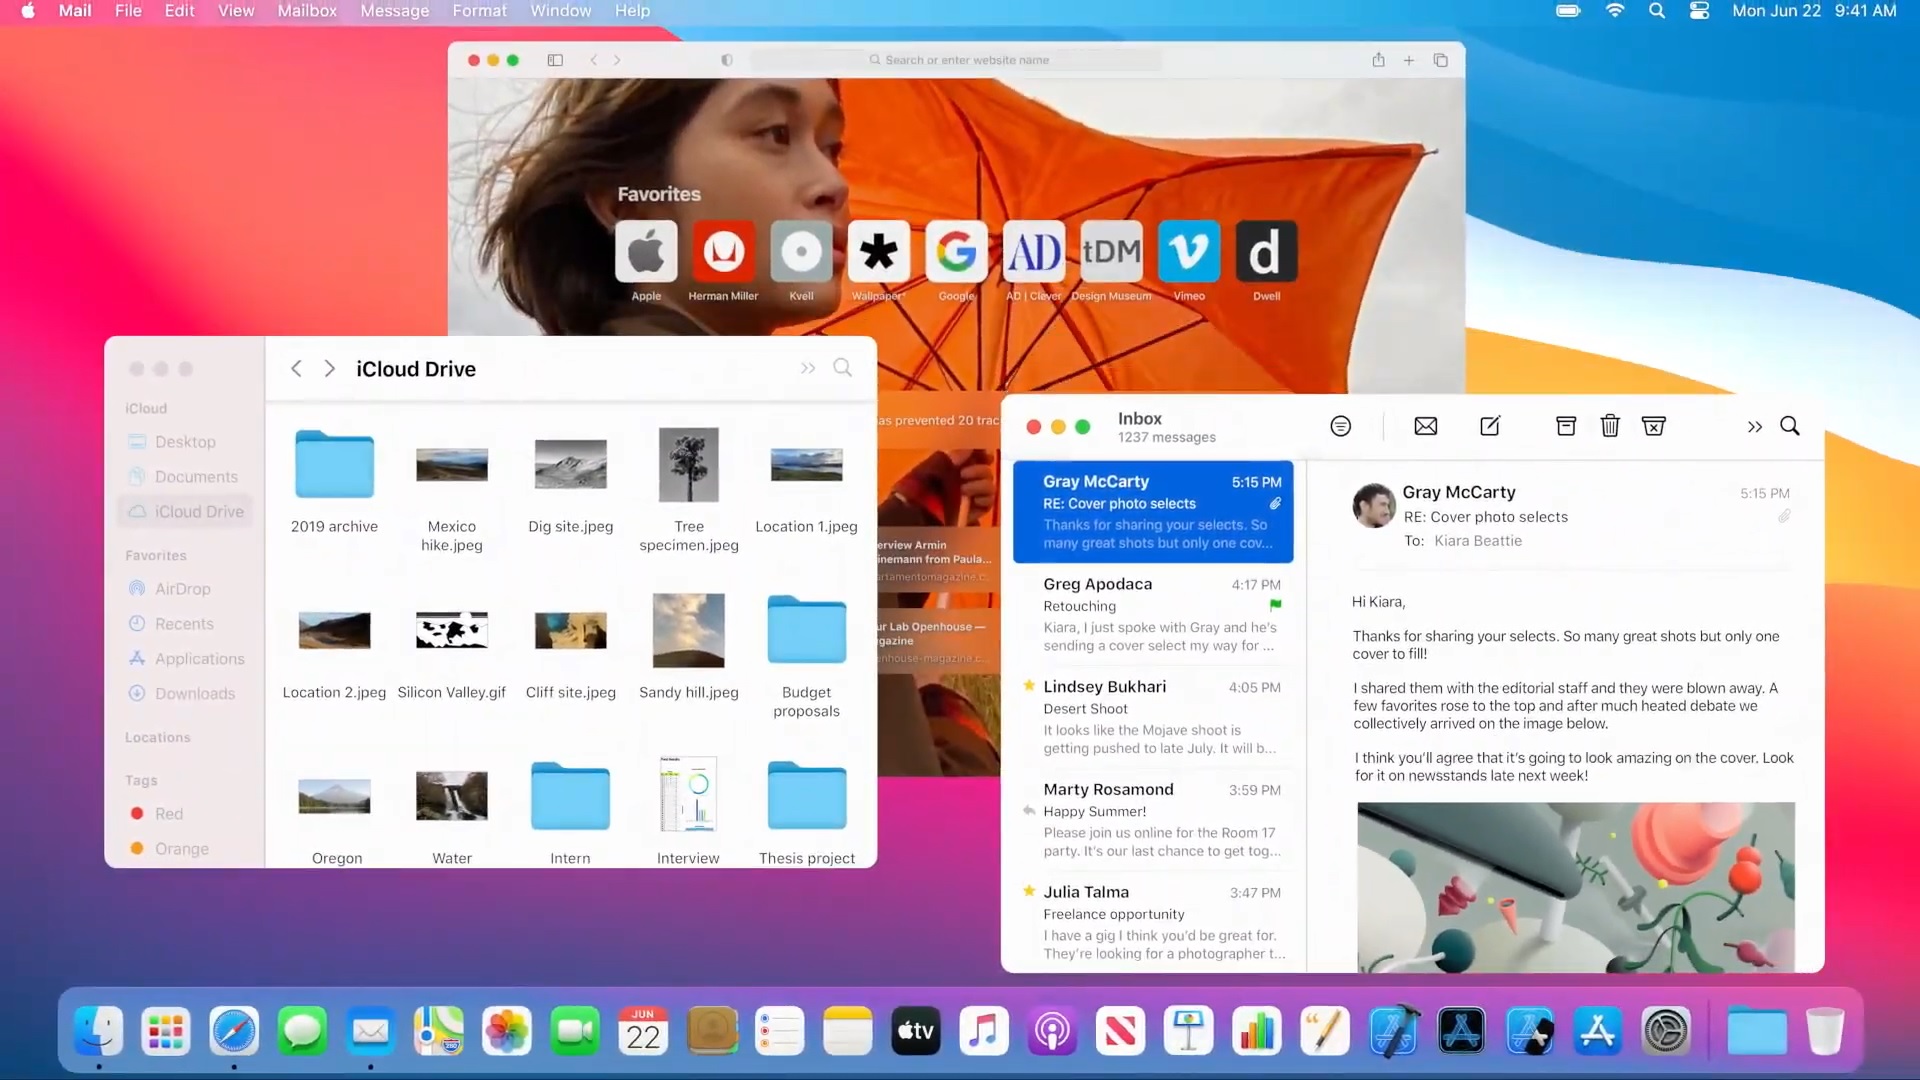Viewport: 1920px width, 1080px height.
Task: Open a new tab in Safari
Action: point(1409,59)
